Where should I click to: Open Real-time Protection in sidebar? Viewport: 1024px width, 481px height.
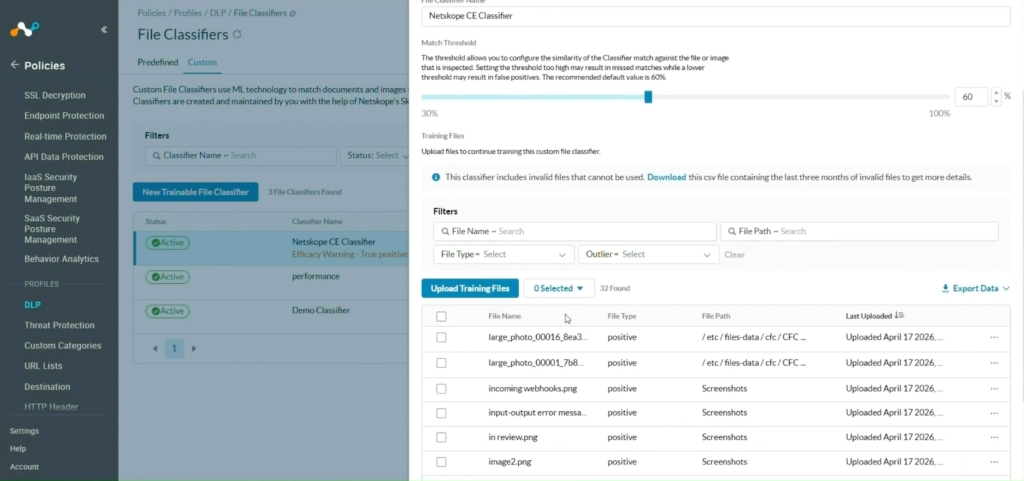pos(65,136)
